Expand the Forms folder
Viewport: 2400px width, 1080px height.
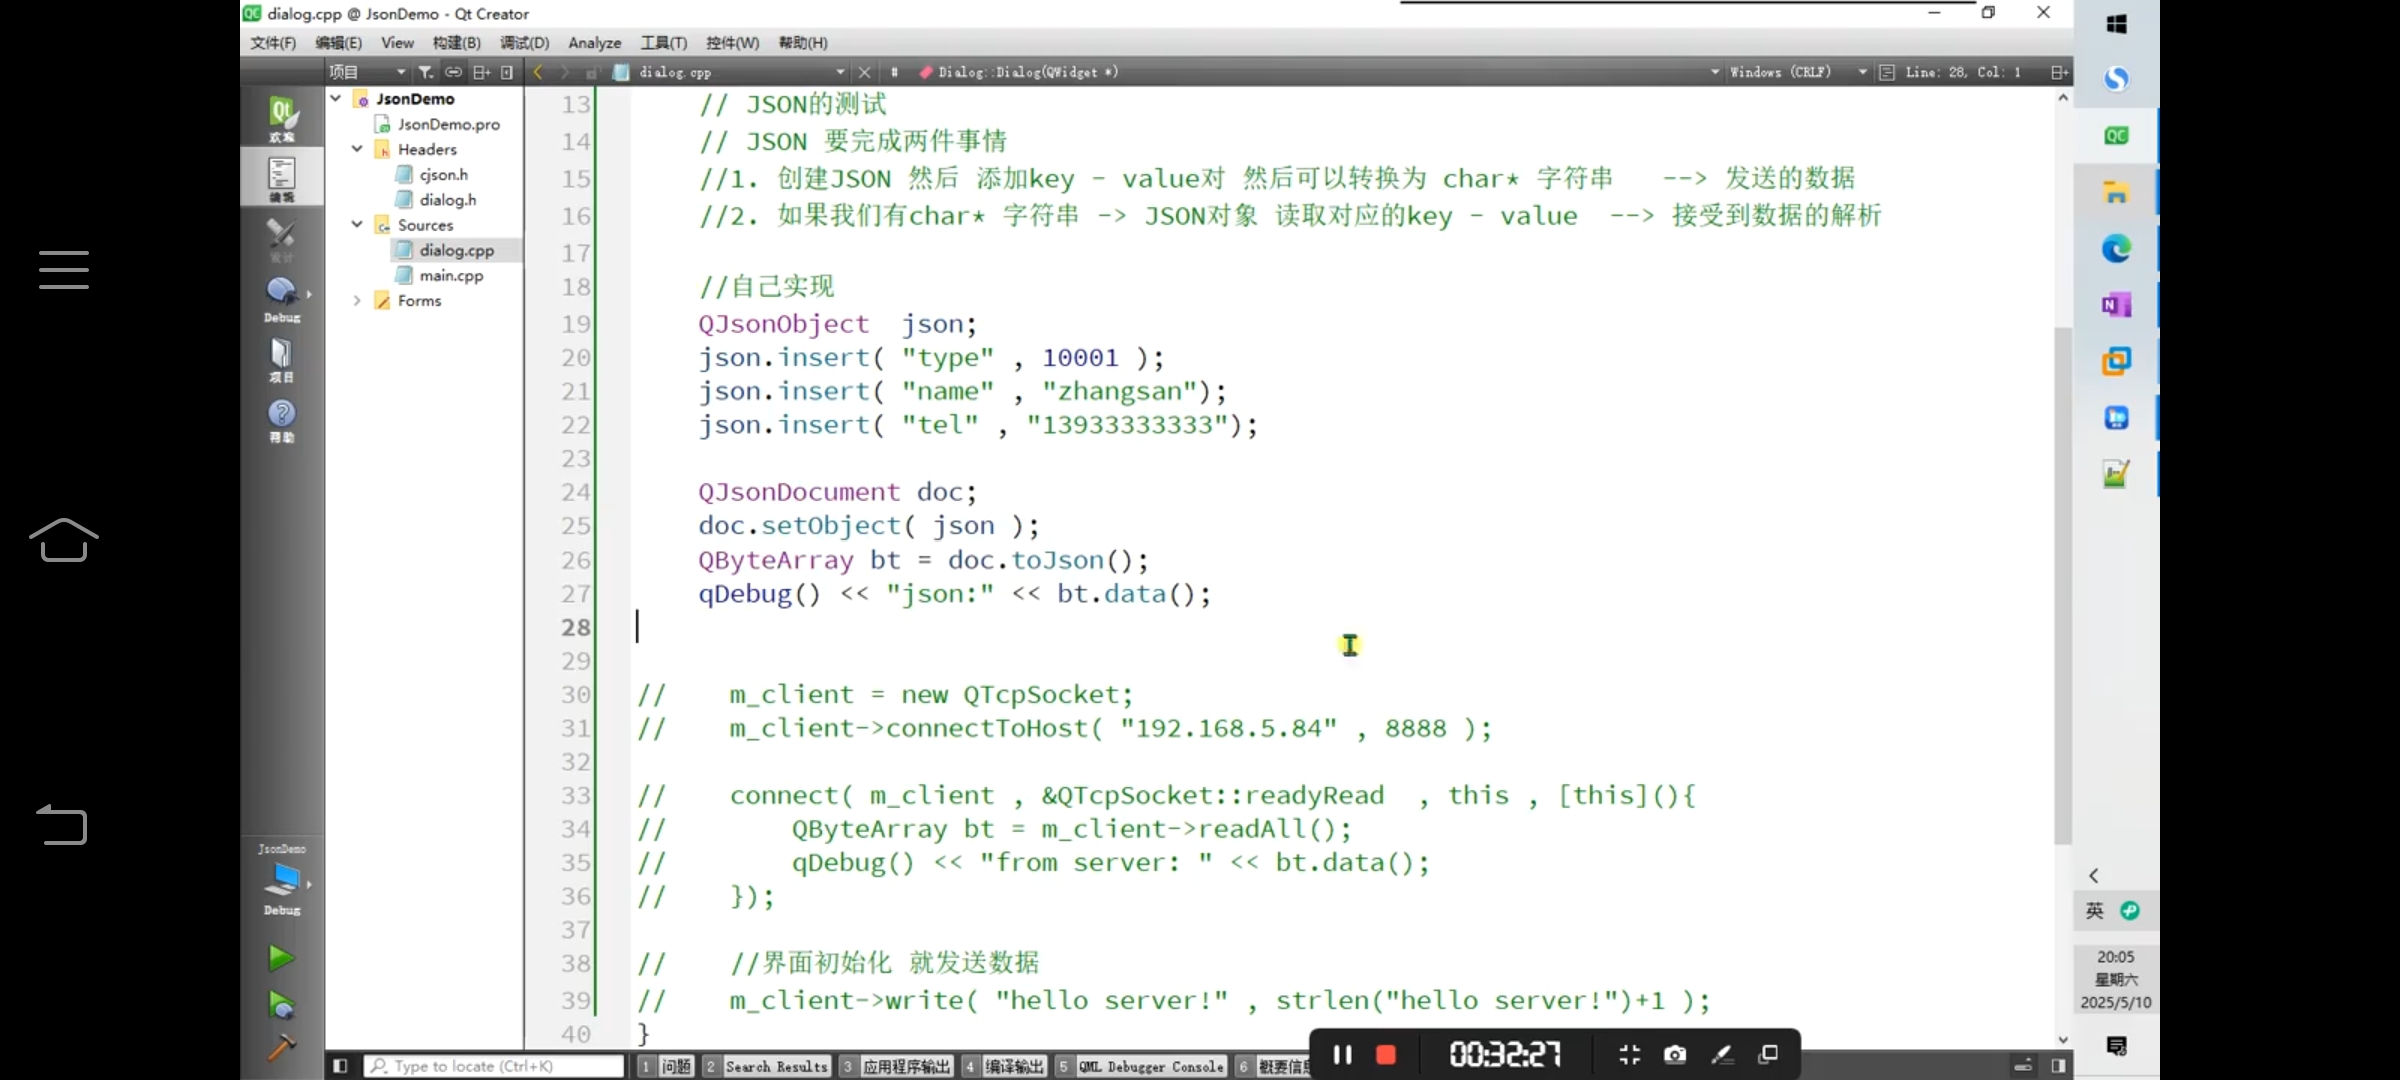pyautogui.click(x=357, y=300)
